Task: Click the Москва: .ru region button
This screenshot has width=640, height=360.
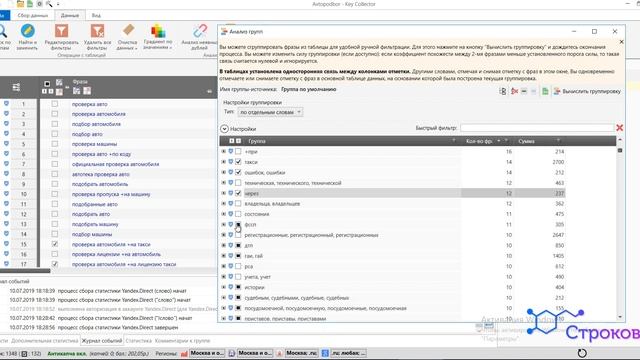Action: pos(302,353)
